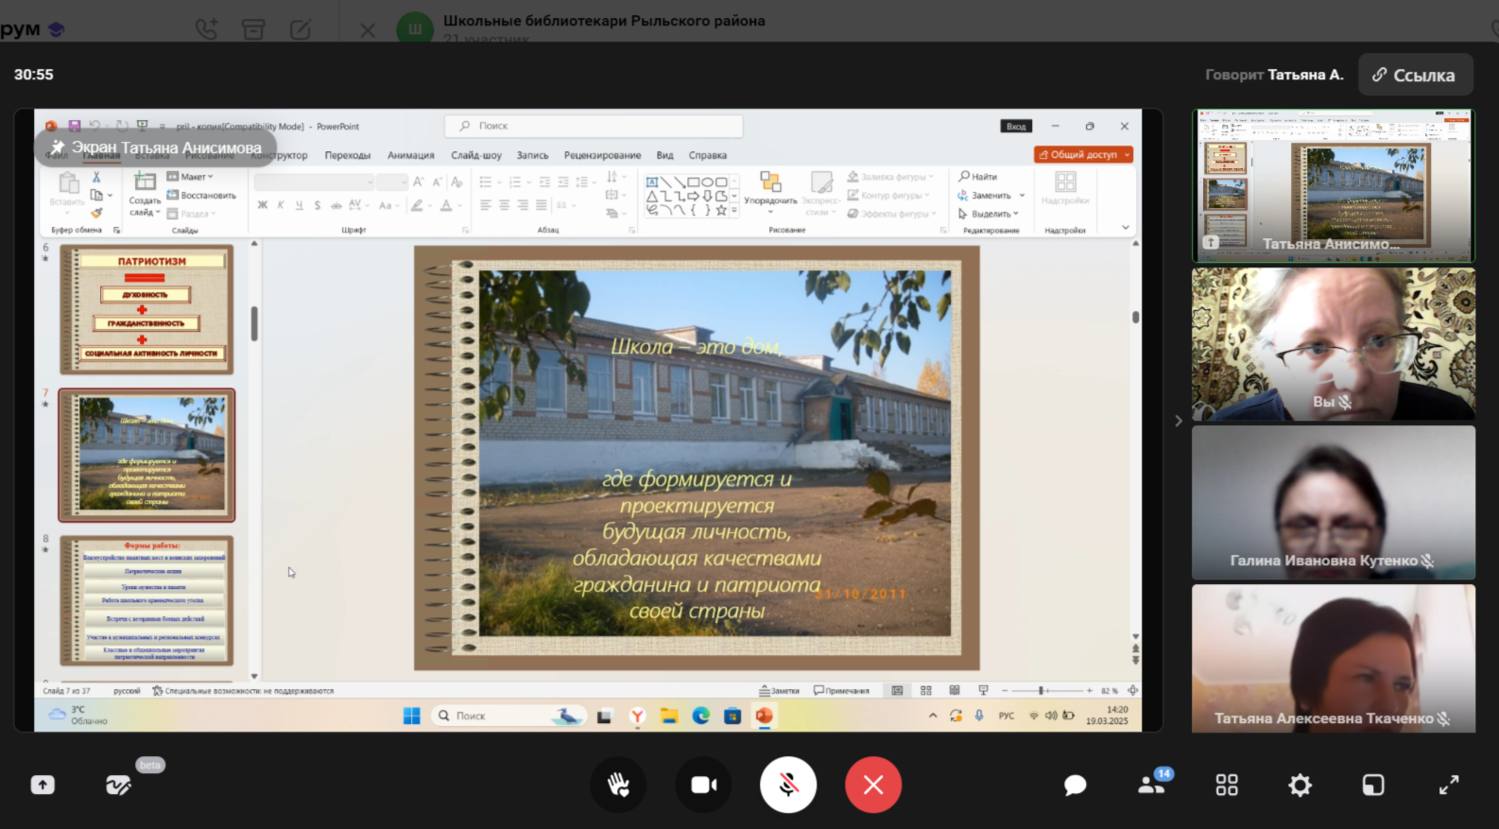Toggle italic К formatting
Image resolution: width=1499 pixels, height=829 pixels.
(x=281, y=205)
